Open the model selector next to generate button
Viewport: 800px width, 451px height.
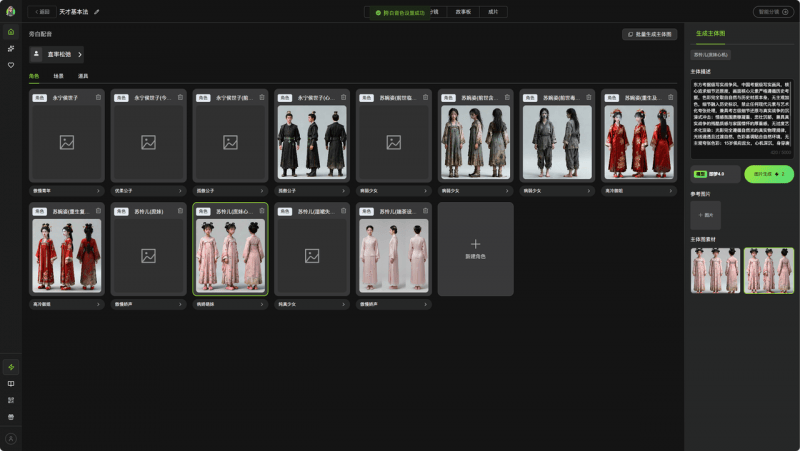coord(714,174)
